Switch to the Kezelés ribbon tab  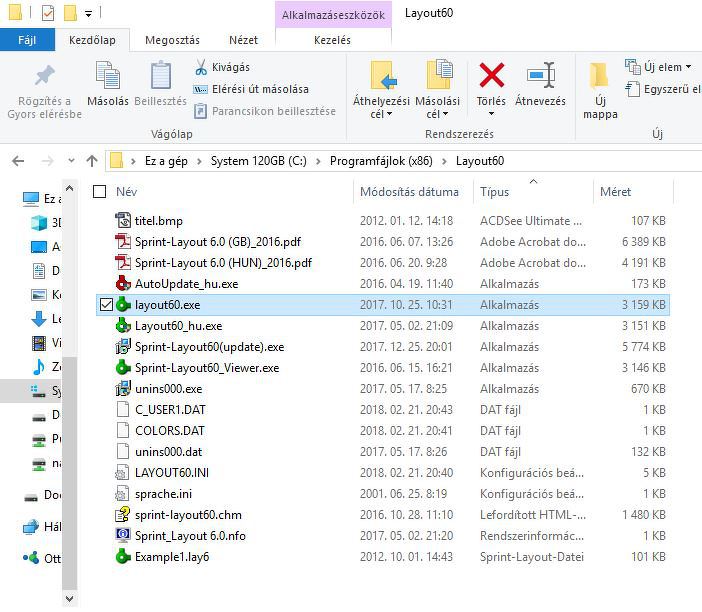[x=333, y=40]
